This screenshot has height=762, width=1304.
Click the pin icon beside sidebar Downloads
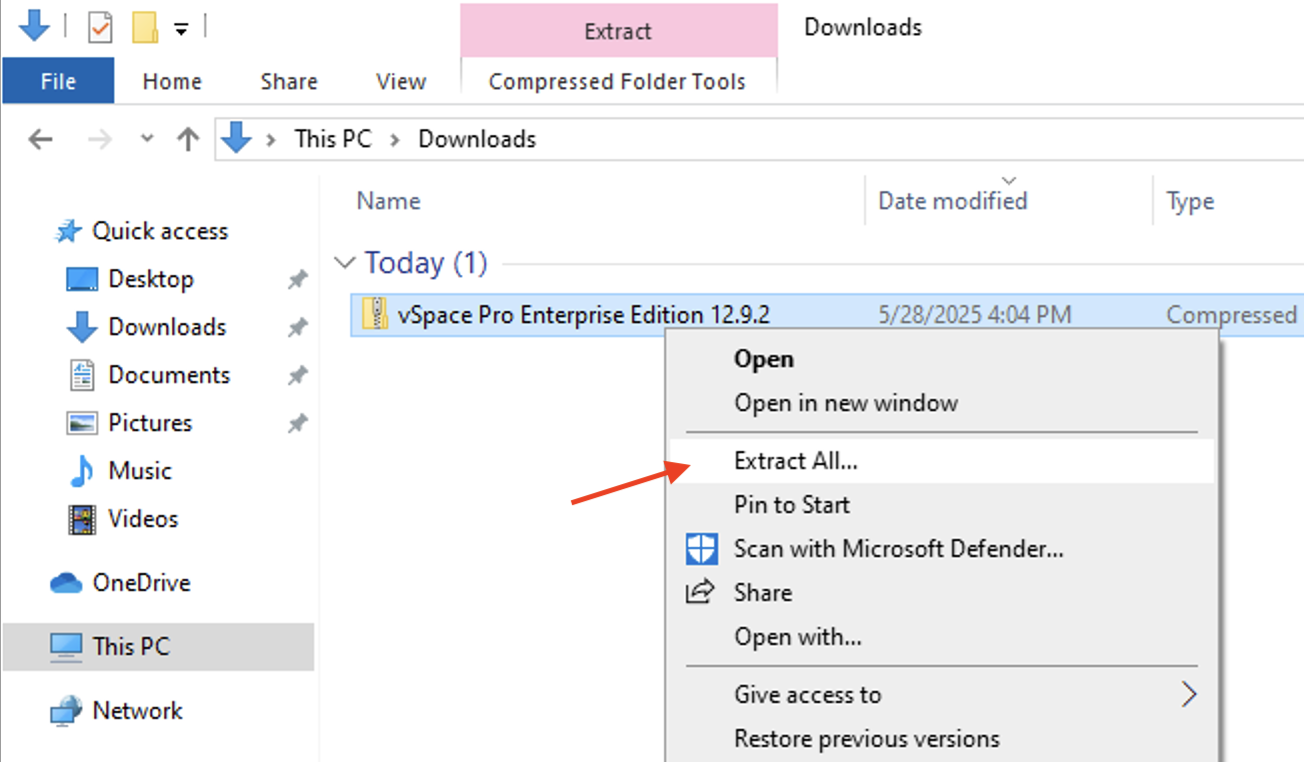tap(297, 328)
